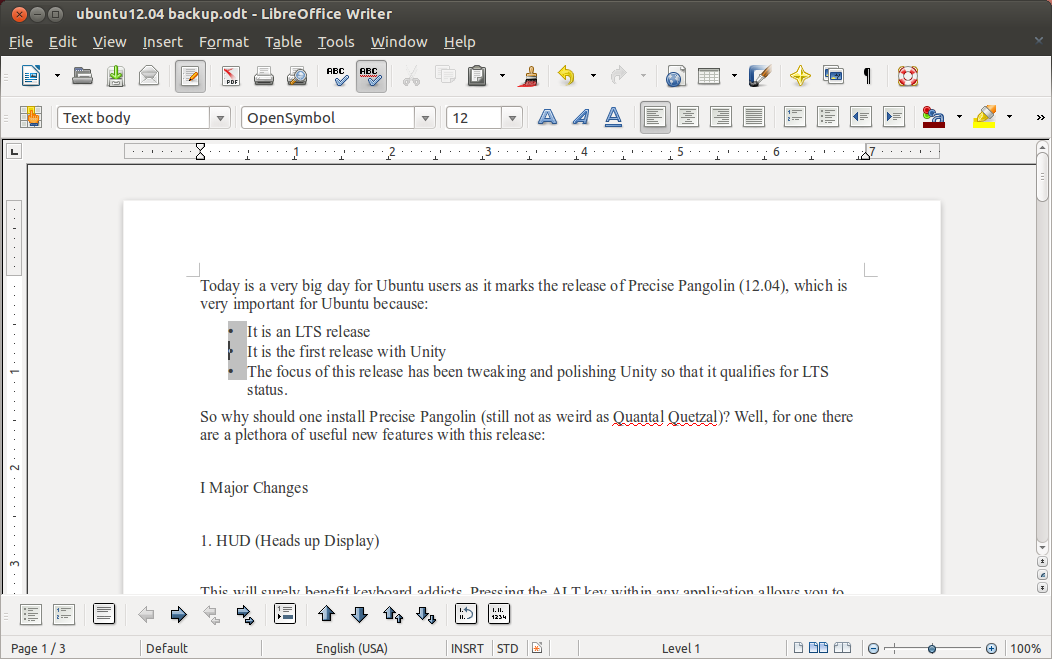Viewport: 1052px width, 659px height.
Task: Open LibreOffice Help lifebuoy icon
Action: (x=908, y=76)
